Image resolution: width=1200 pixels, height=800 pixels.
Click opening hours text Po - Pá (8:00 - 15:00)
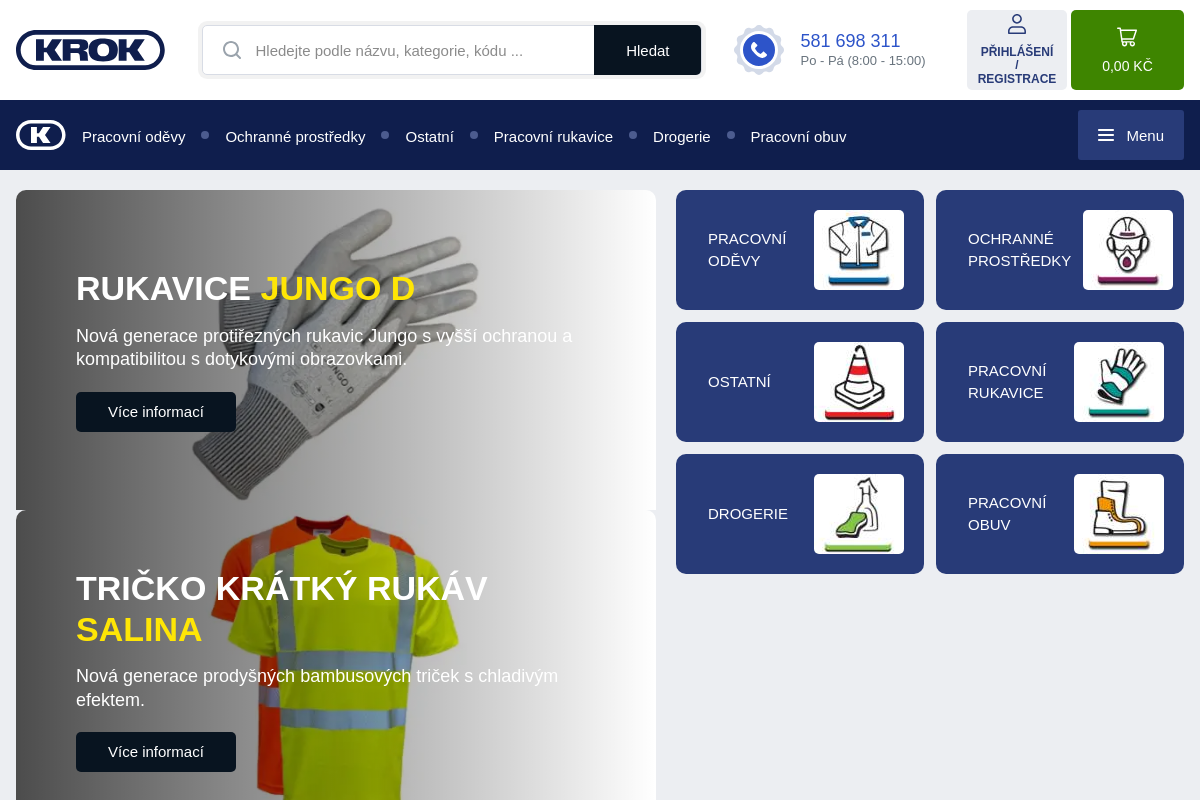(x=863, y=61)
